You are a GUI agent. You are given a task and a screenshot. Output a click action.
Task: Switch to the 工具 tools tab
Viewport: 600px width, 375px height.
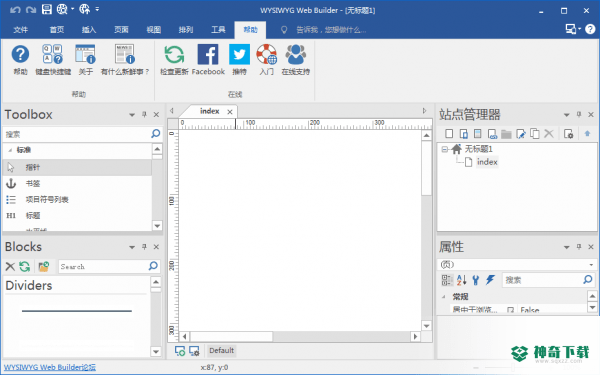click(x=218, y=30)
